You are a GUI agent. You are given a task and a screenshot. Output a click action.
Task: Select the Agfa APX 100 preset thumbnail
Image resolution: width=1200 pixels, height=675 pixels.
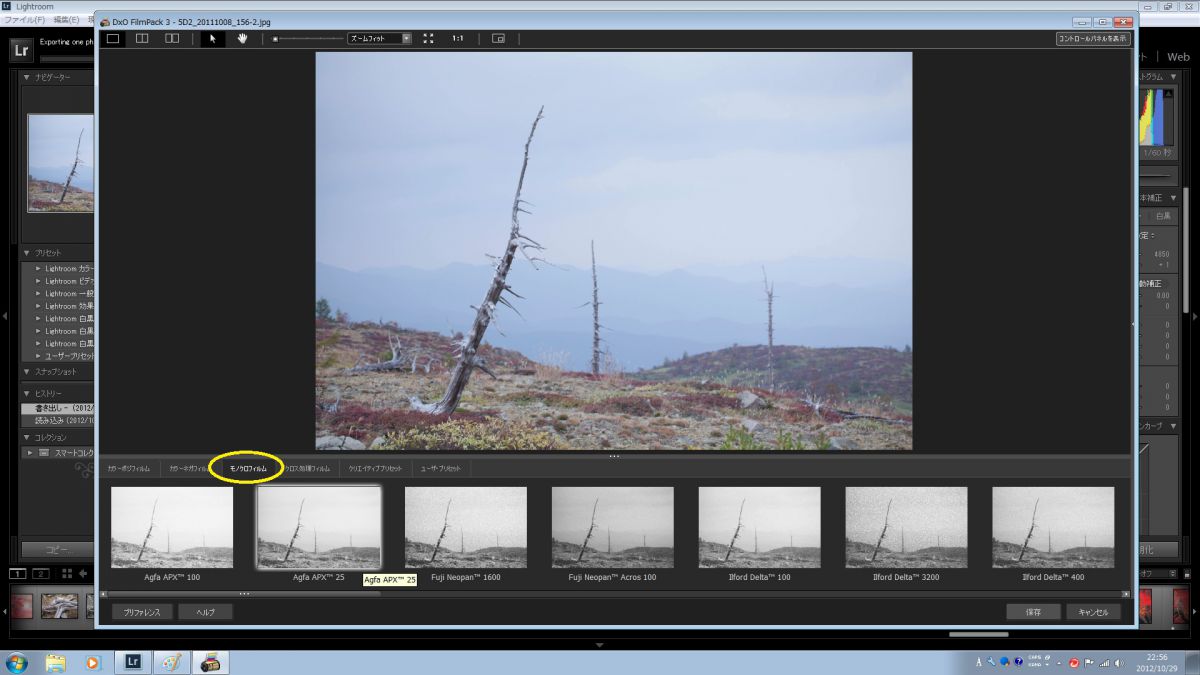tap(171, 527)
